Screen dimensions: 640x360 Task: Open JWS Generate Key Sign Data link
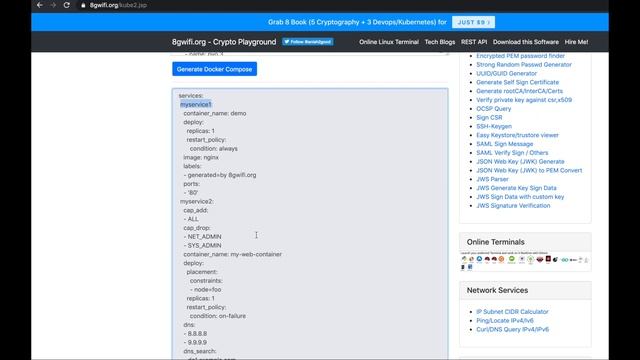(516, 188)
